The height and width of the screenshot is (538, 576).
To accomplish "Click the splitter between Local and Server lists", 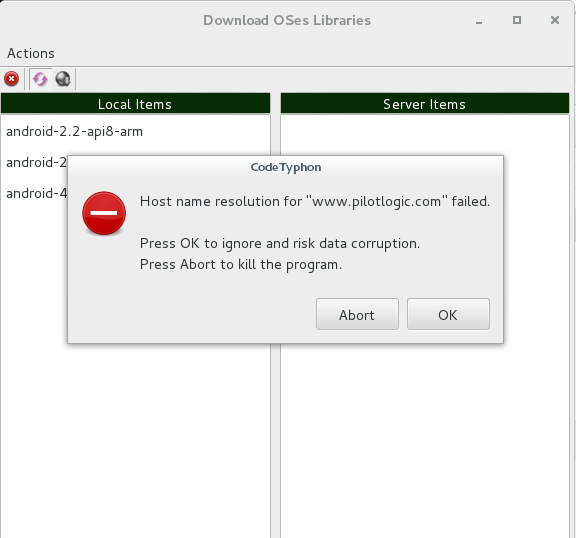I will tap(276, 441).
